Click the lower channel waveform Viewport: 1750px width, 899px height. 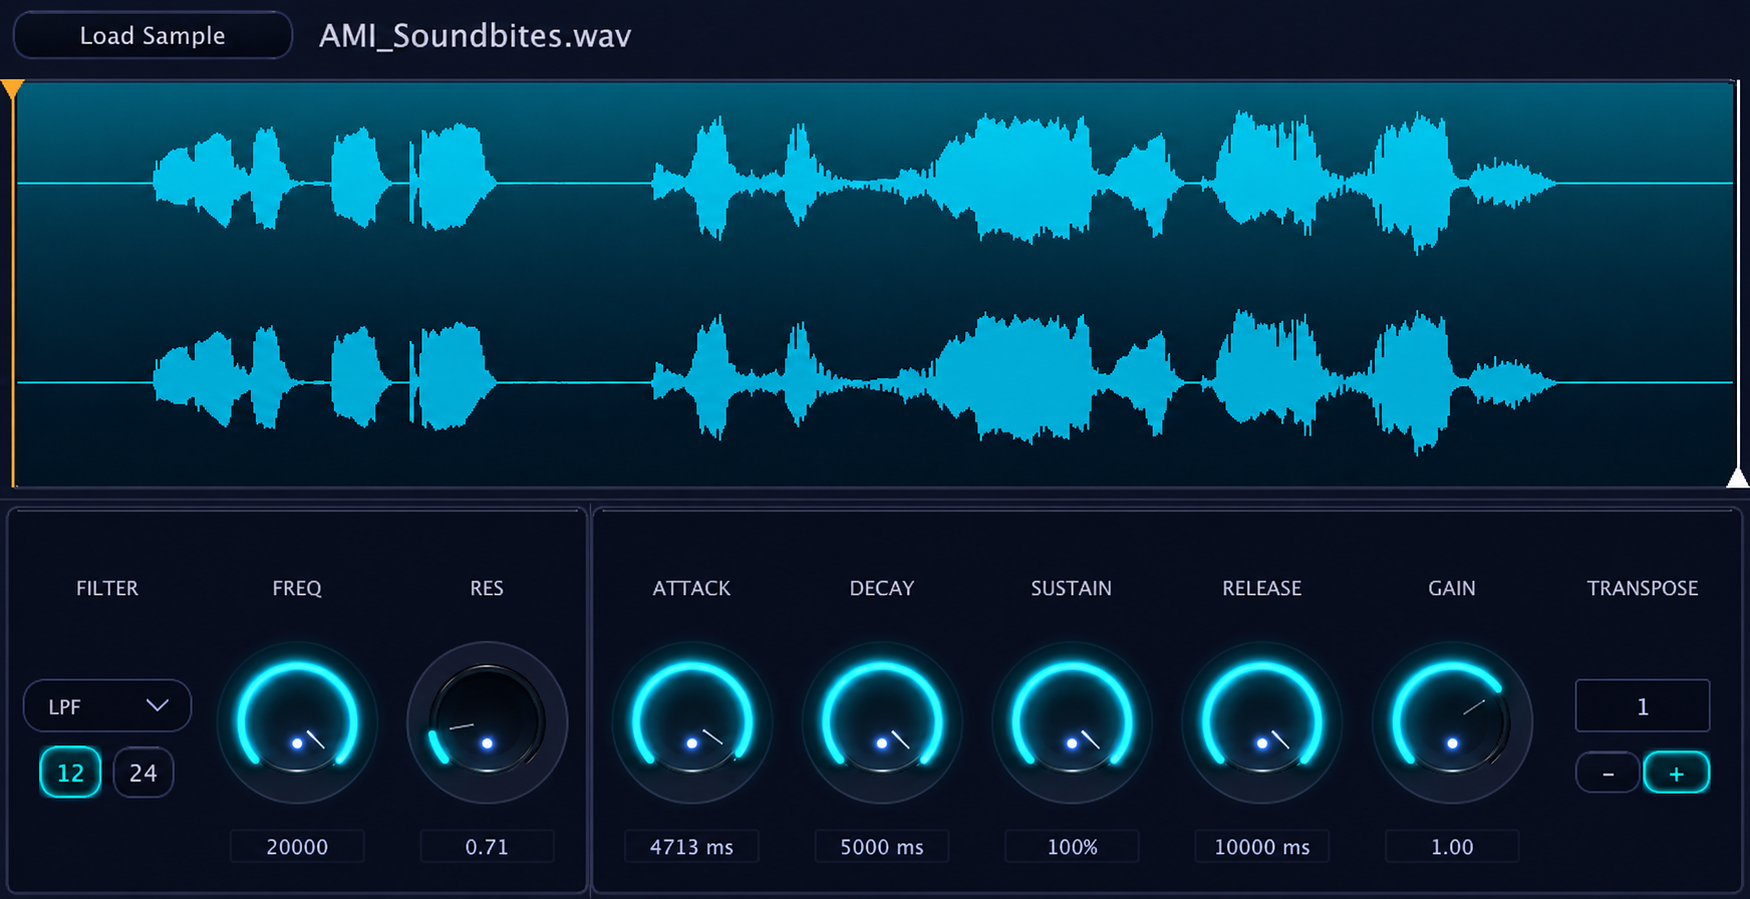click(x=875, y=382)
